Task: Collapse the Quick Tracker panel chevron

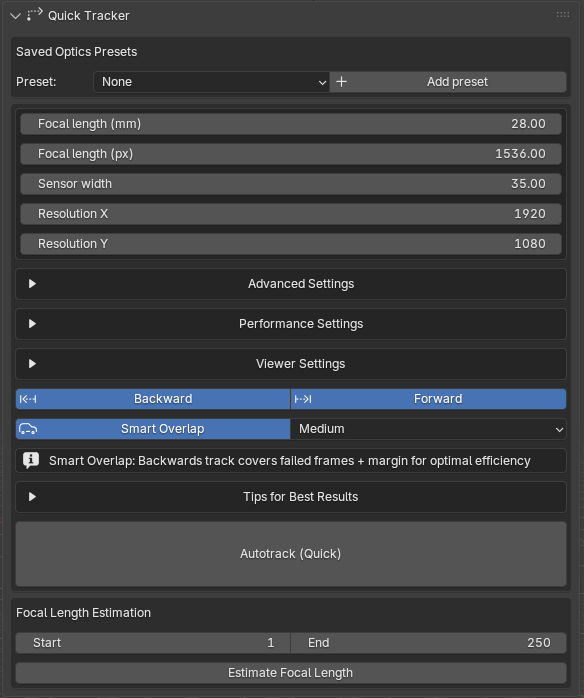Action: [x=15, y=16]
